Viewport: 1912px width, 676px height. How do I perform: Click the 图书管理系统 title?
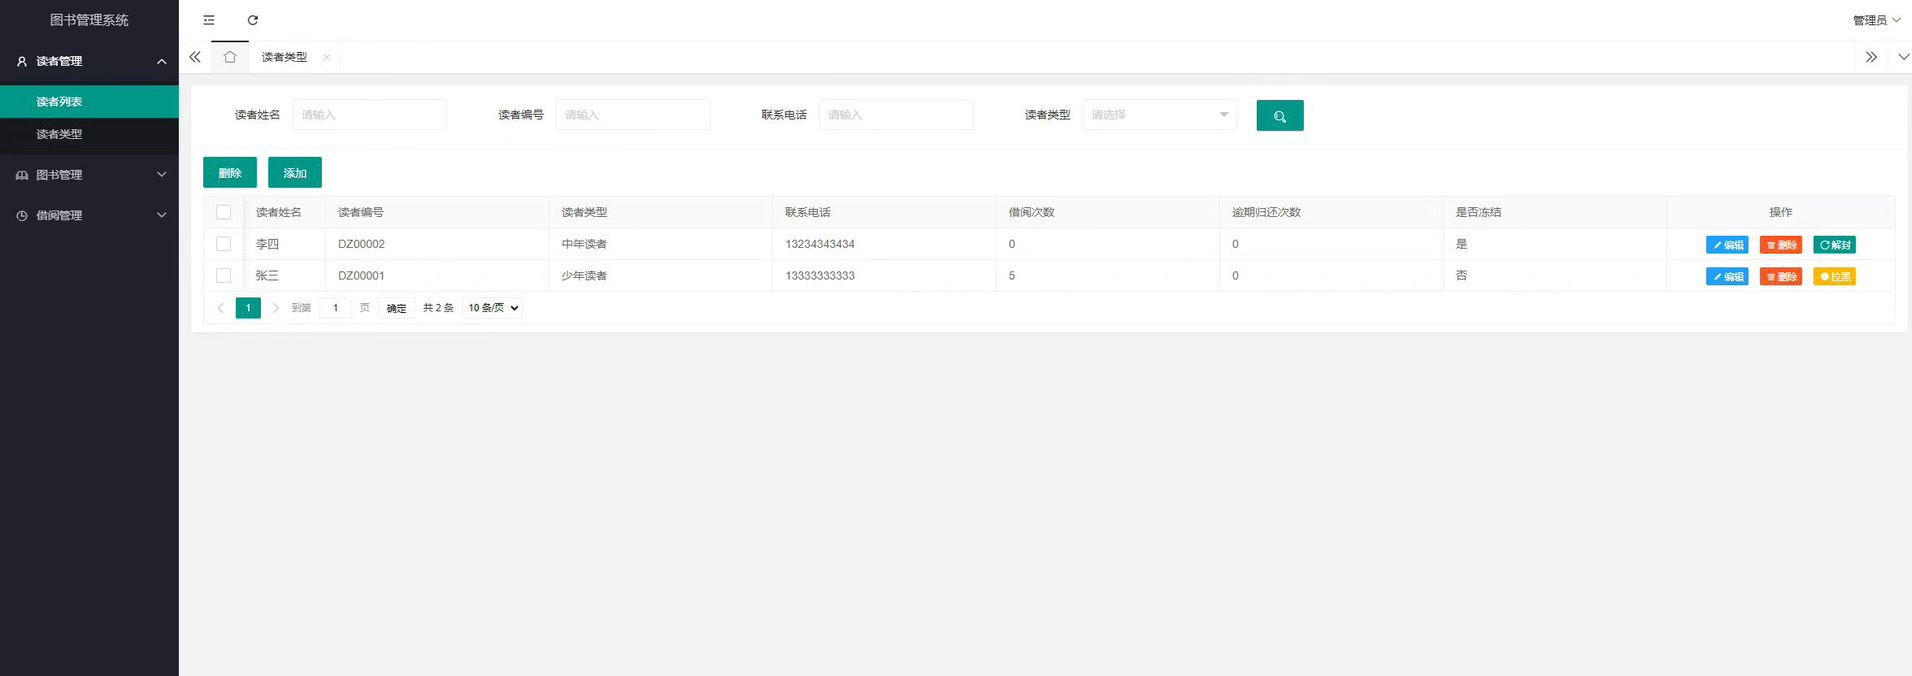[89, 20]
